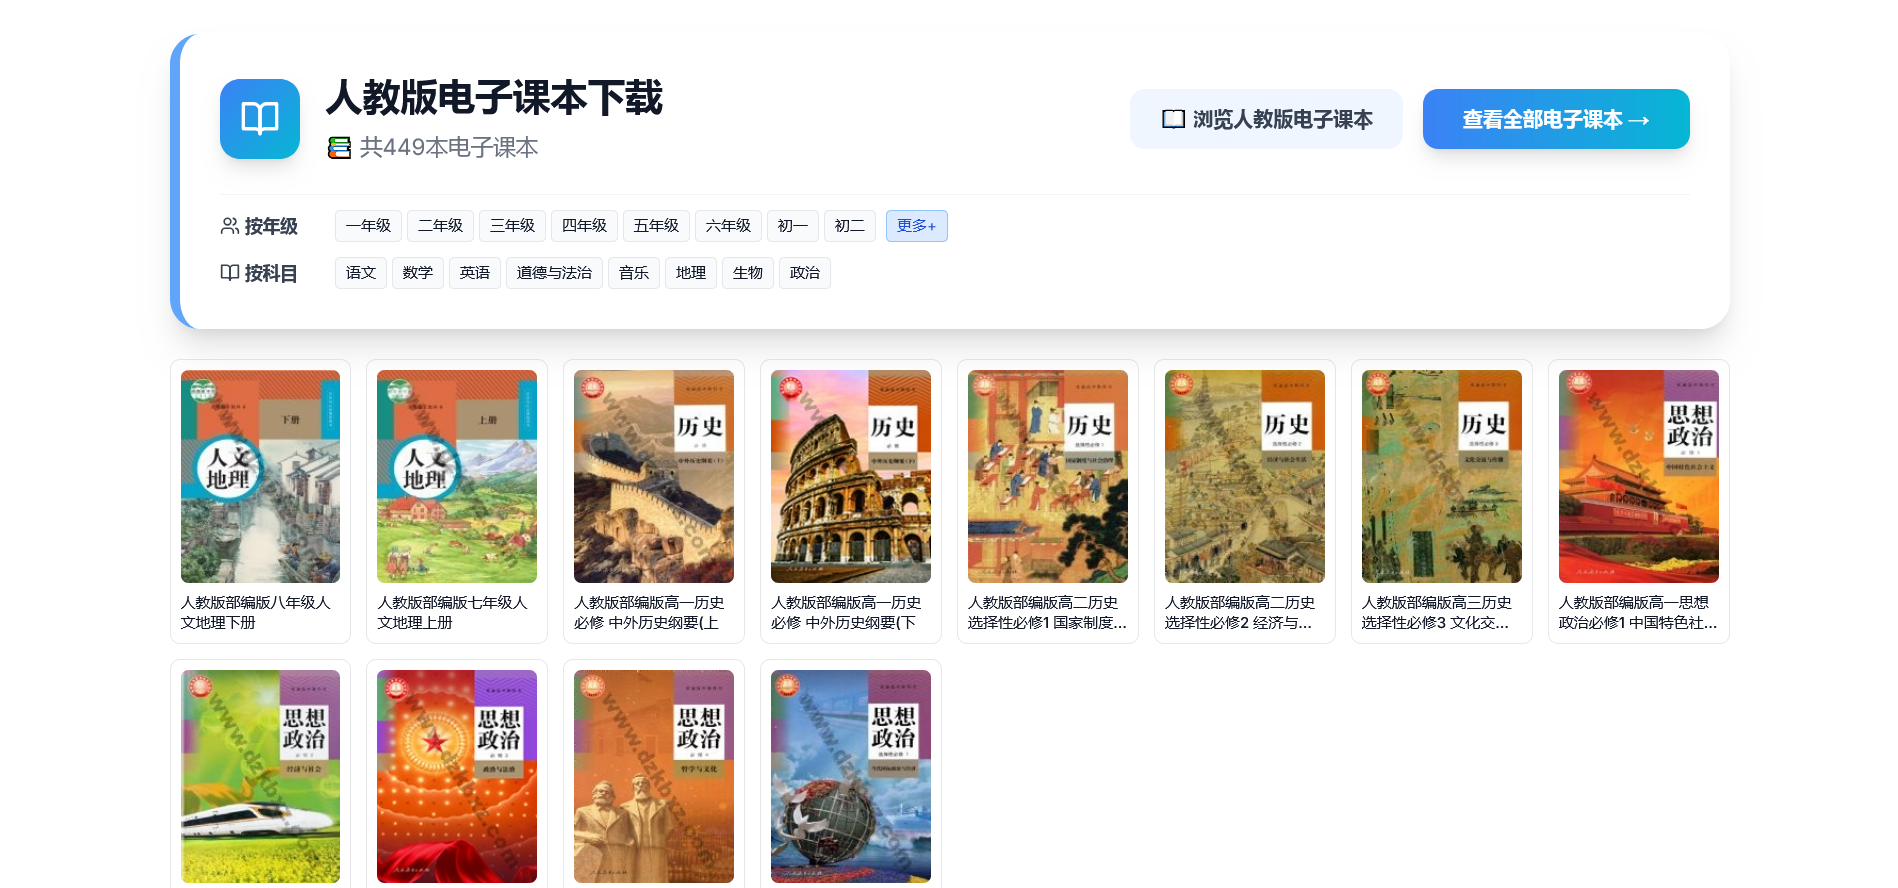1898x888 pixels.
Task: Click the blue open-book logo icon
Action: click(260, 119)
